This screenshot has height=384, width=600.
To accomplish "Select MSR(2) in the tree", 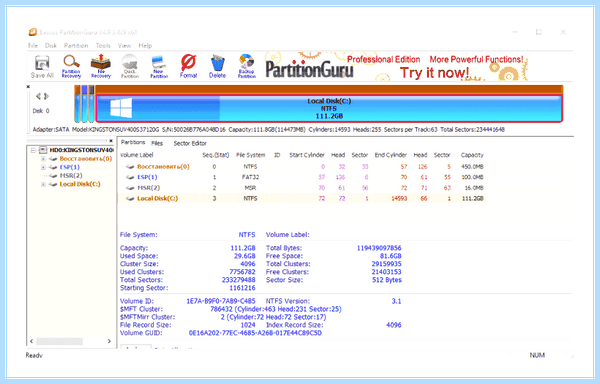I will pos(71,176).
